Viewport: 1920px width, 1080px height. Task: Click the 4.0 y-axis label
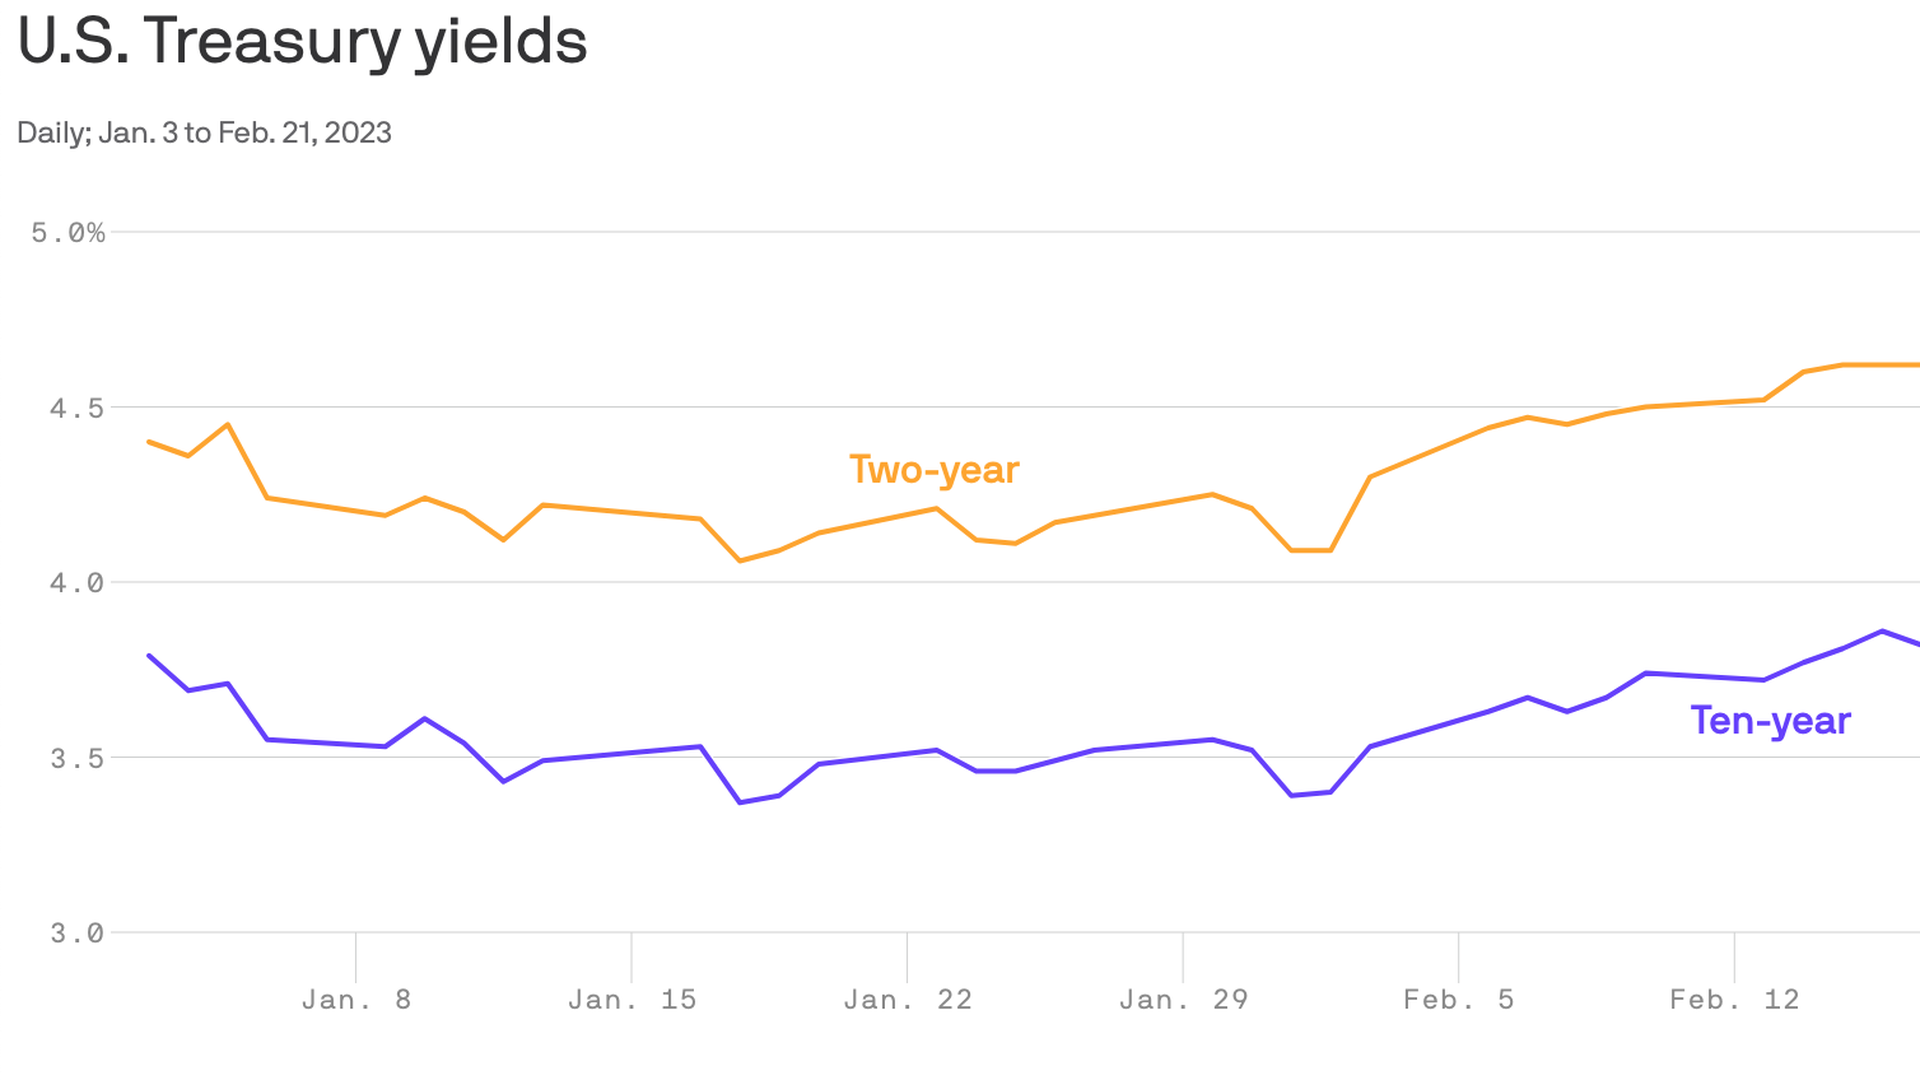pyautogui.click(x=77, y=583)
